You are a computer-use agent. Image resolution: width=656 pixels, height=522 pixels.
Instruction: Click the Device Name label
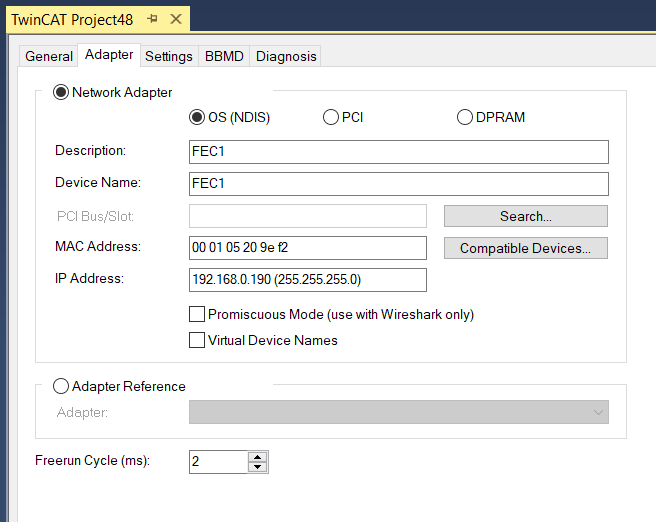click(x=98, y=182)
